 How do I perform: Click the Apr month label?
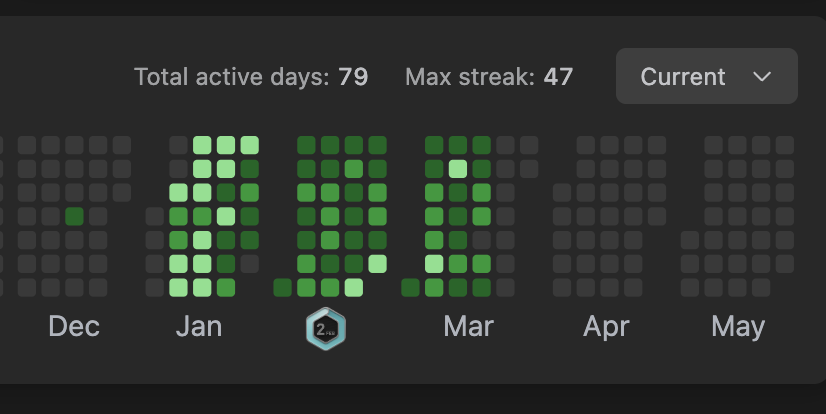[x=605, y=327]
